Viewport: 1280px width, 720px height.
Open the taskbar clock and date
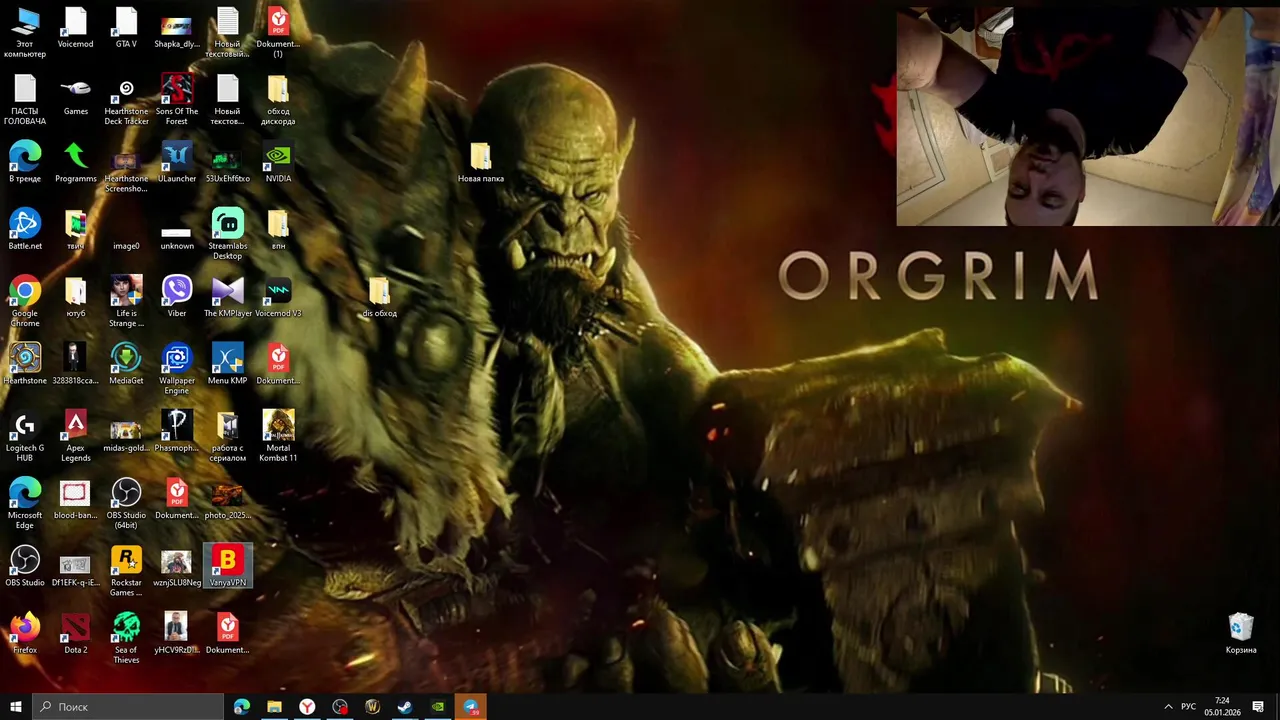point(1222,707)
